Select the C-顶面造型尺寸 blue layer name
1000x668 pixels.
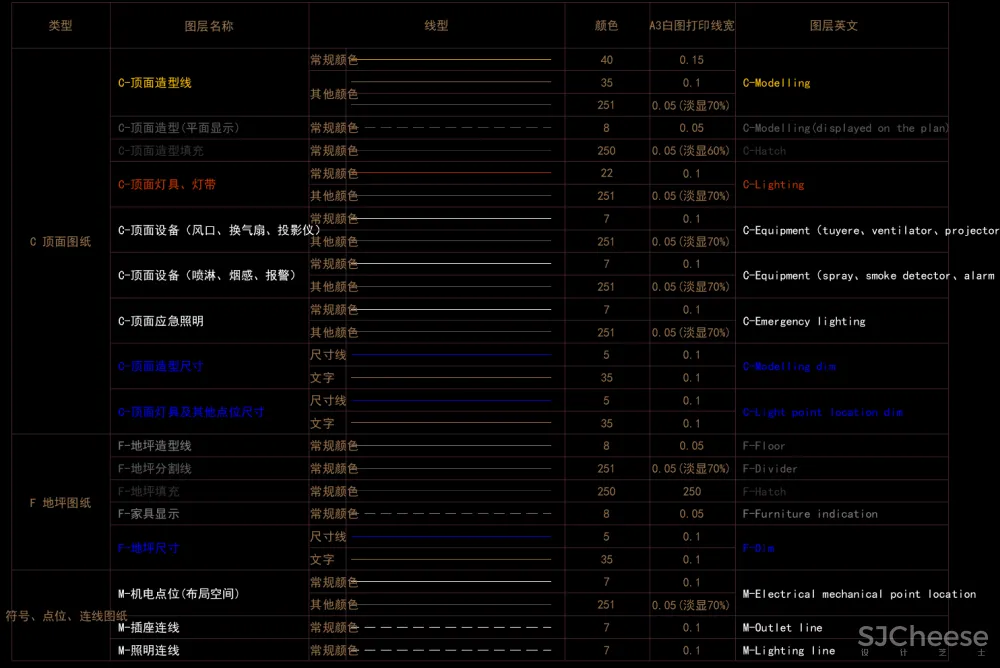(x=161, y=367)
